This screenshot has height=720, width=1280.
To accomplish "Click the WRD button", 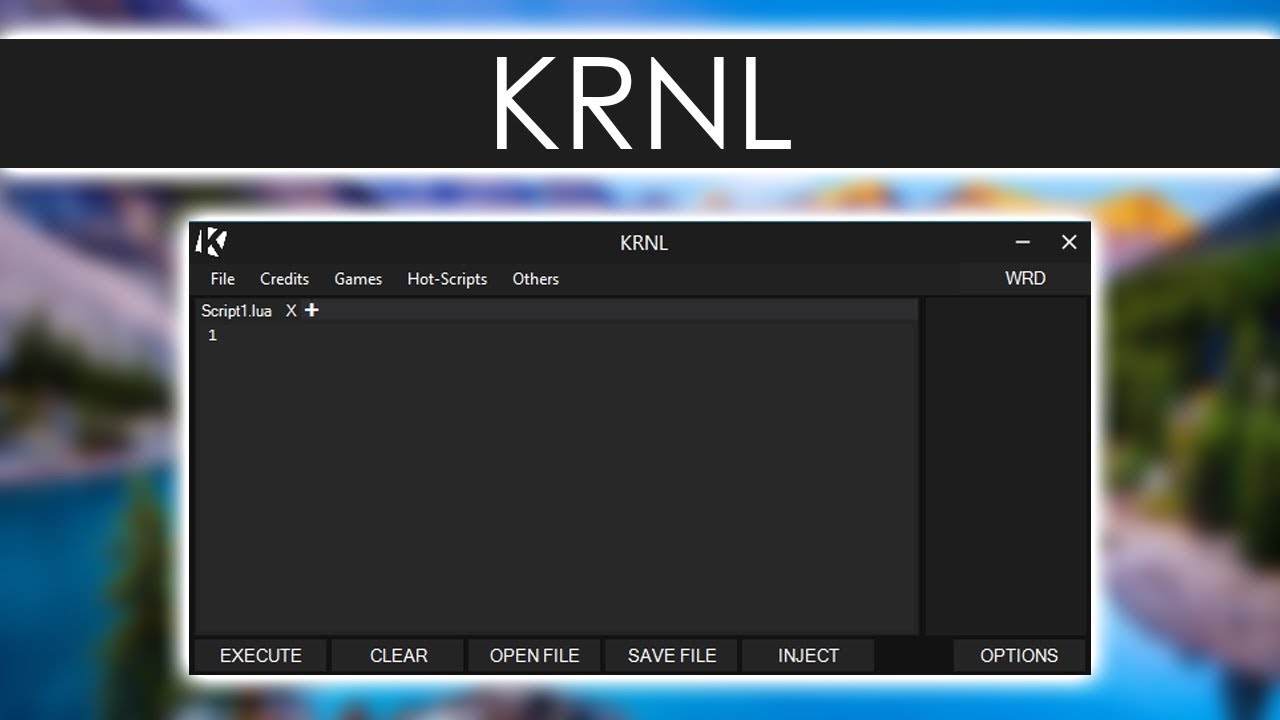I will 1025,278.
